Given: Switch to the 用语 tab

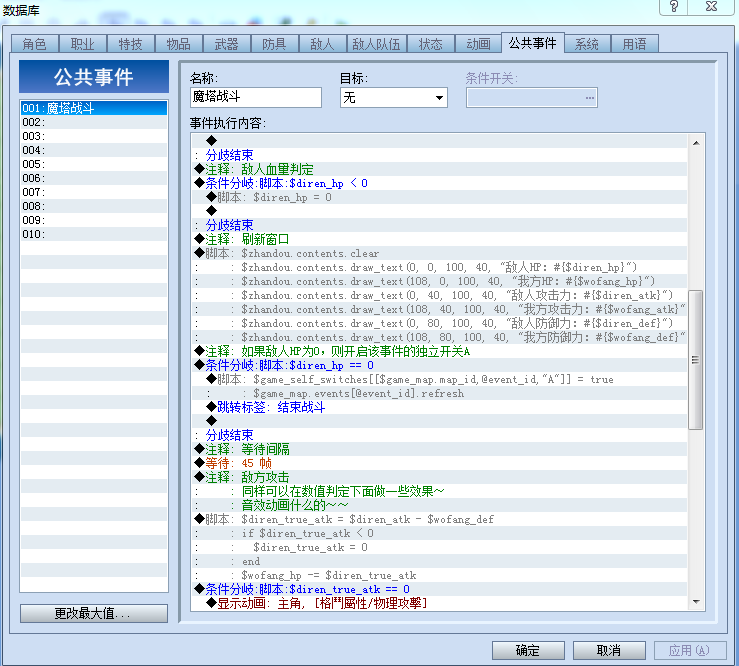Looking at the screenshot, I should 634,44.
